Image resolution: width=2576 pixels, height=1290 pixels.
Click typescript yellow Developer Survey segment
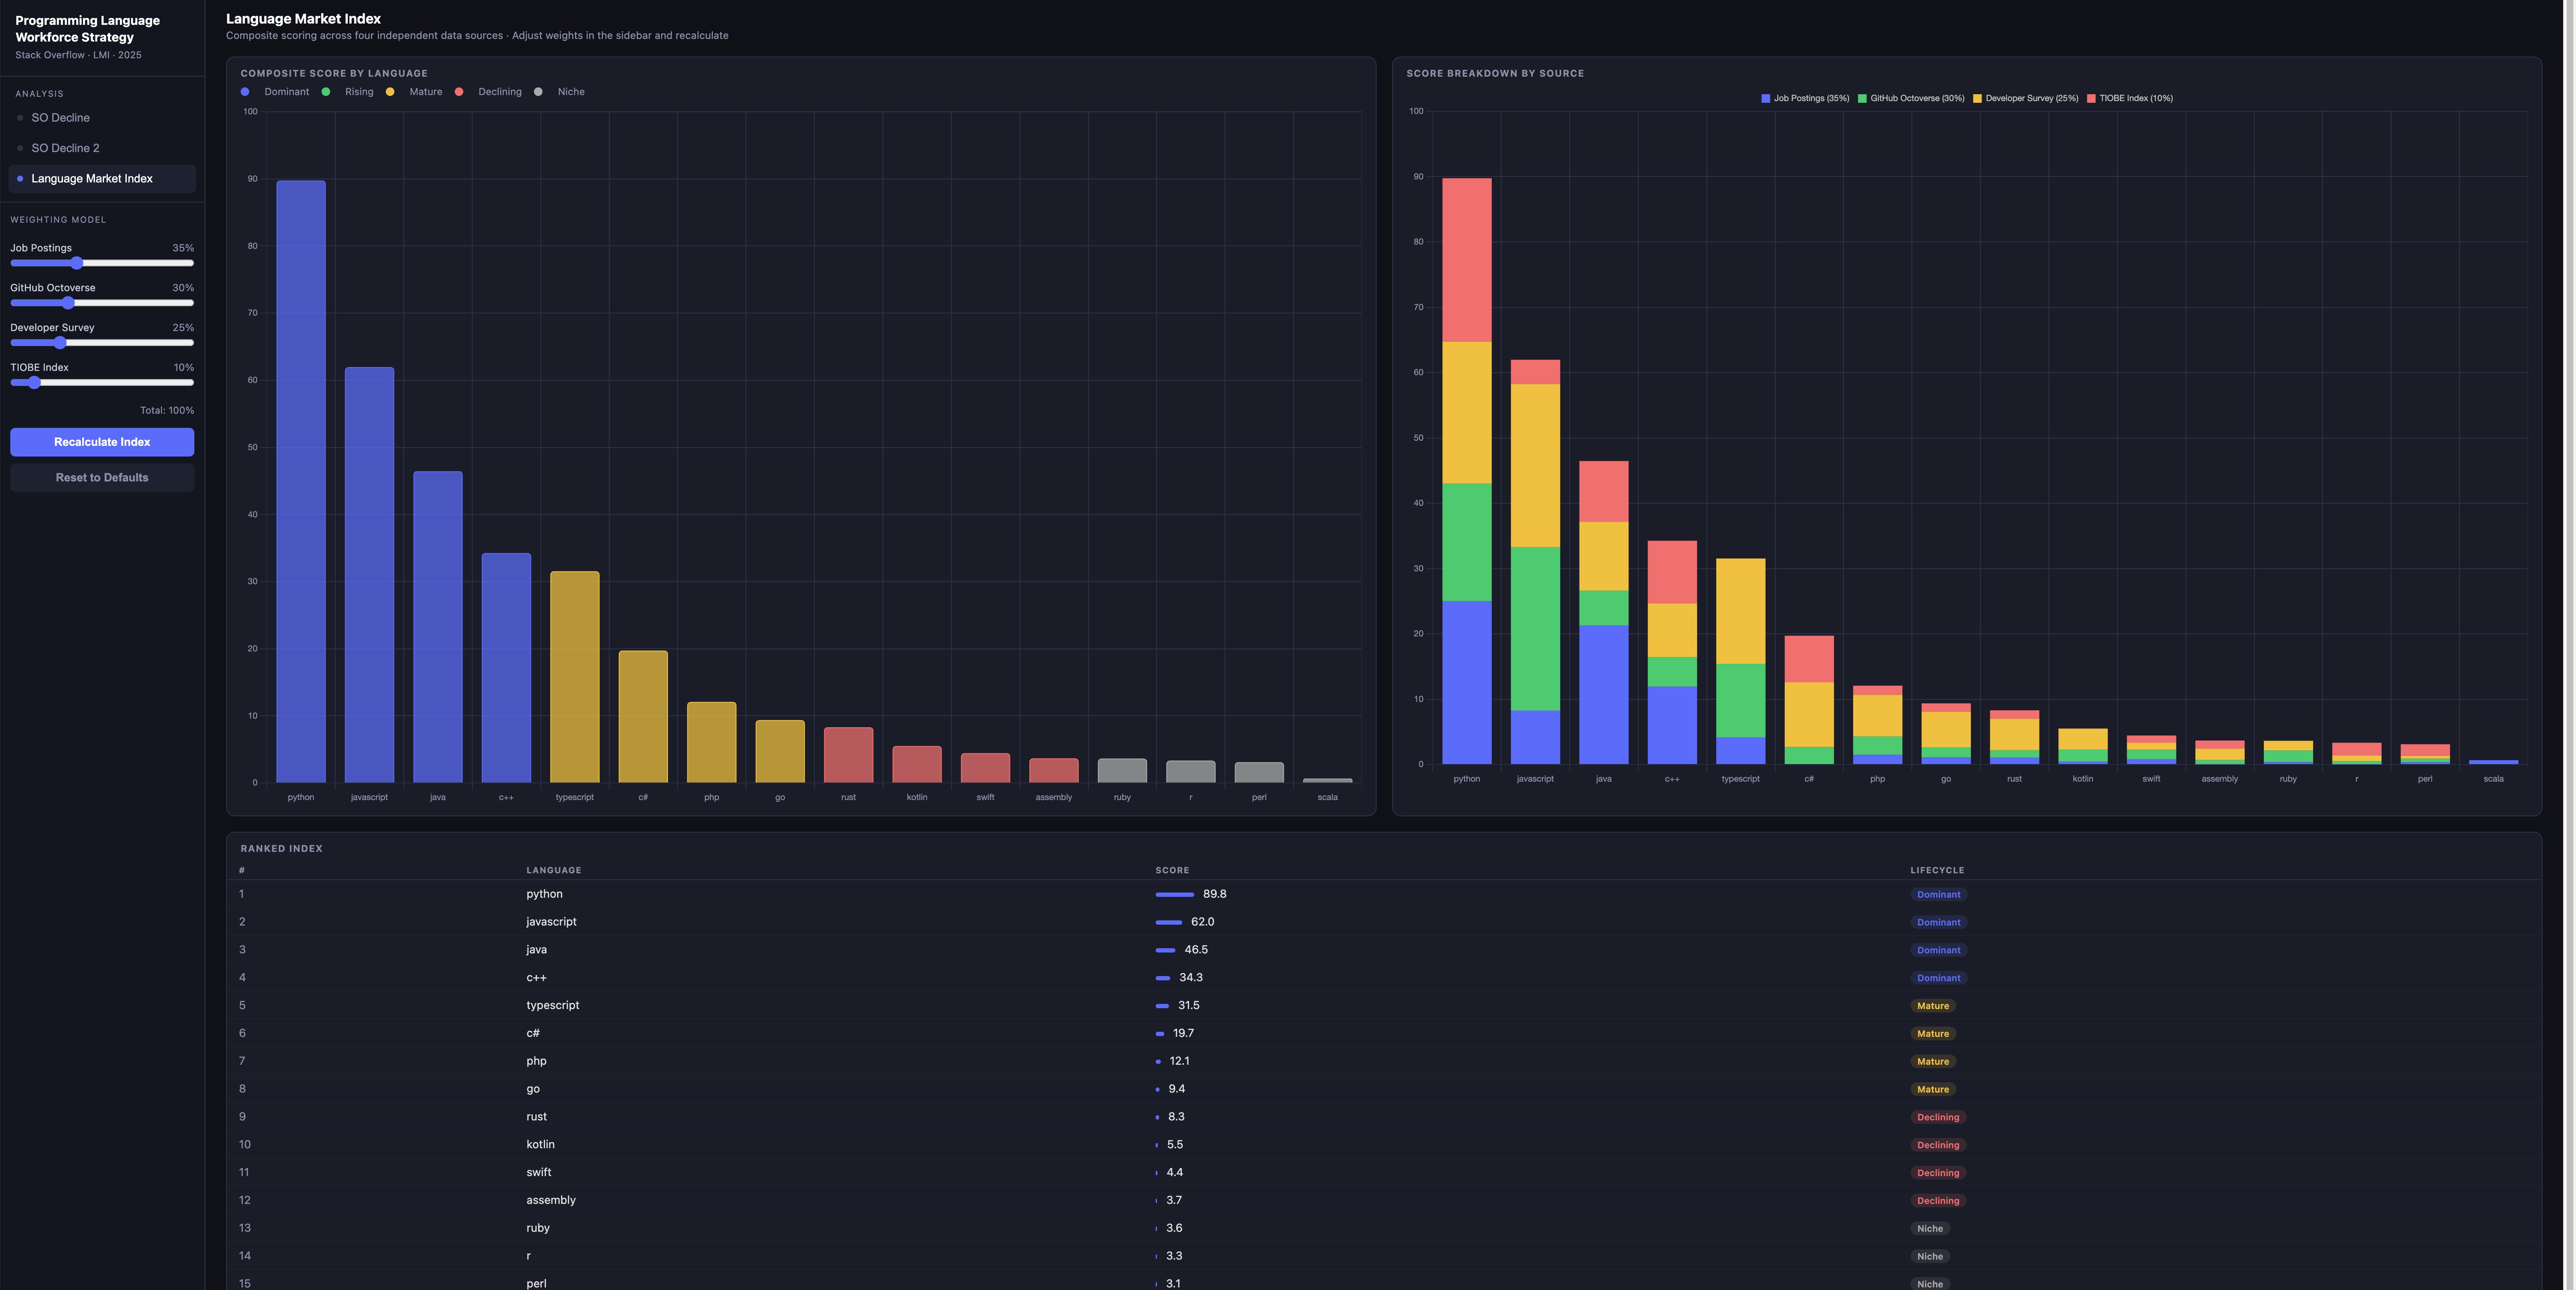point(1741,611)
